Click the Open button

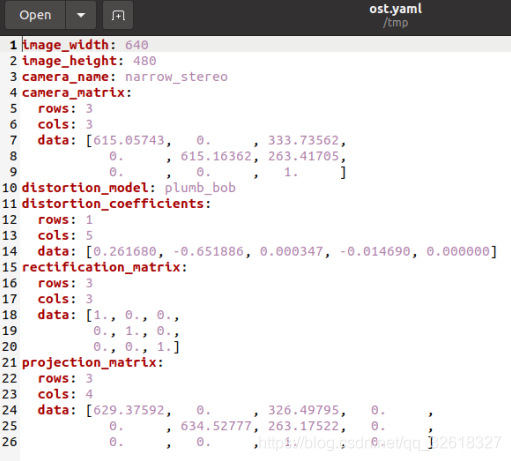click(35, 15)
